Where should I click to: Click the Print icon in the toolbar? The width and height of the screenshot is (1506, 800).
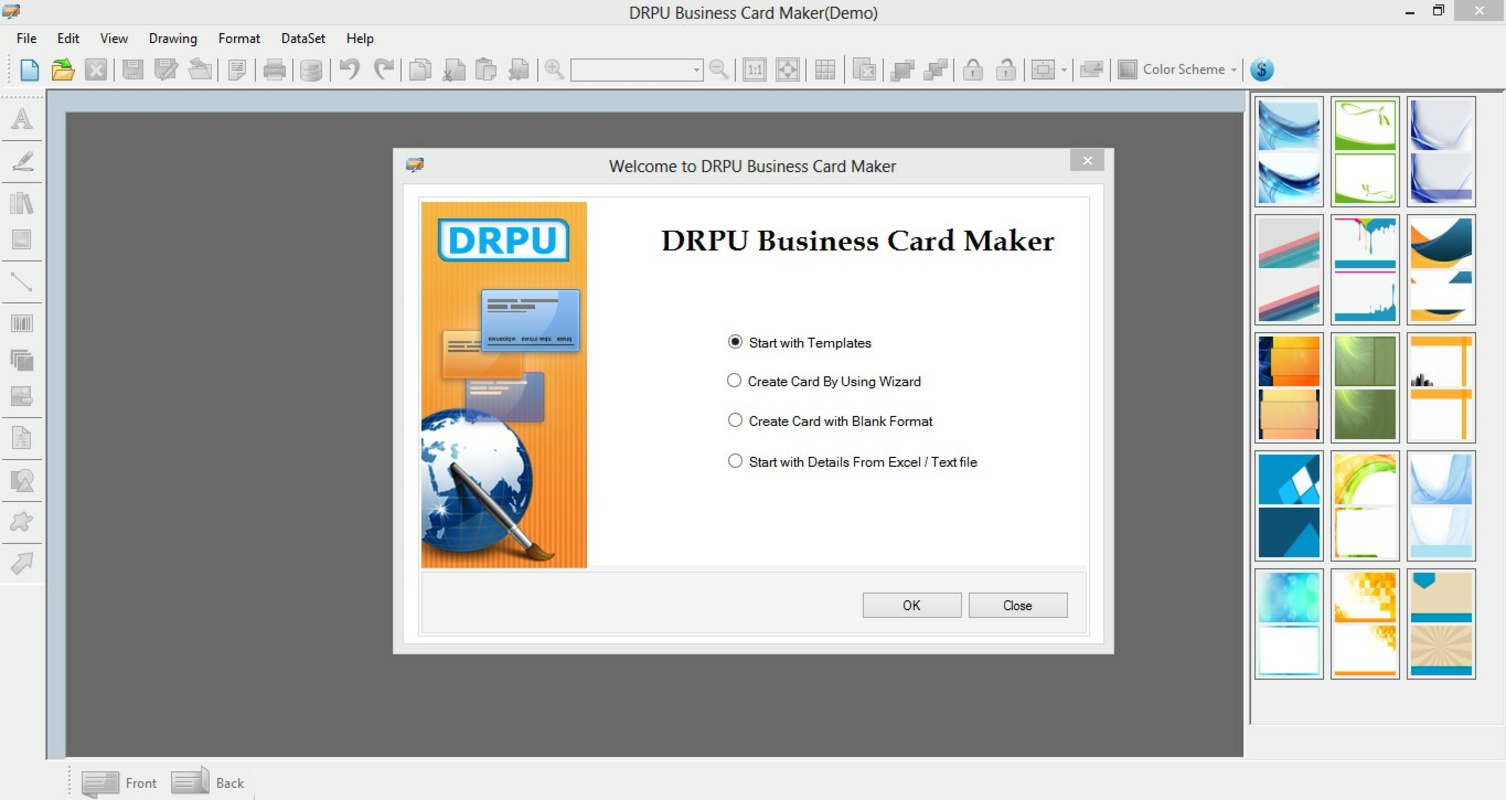click(274, 70)
